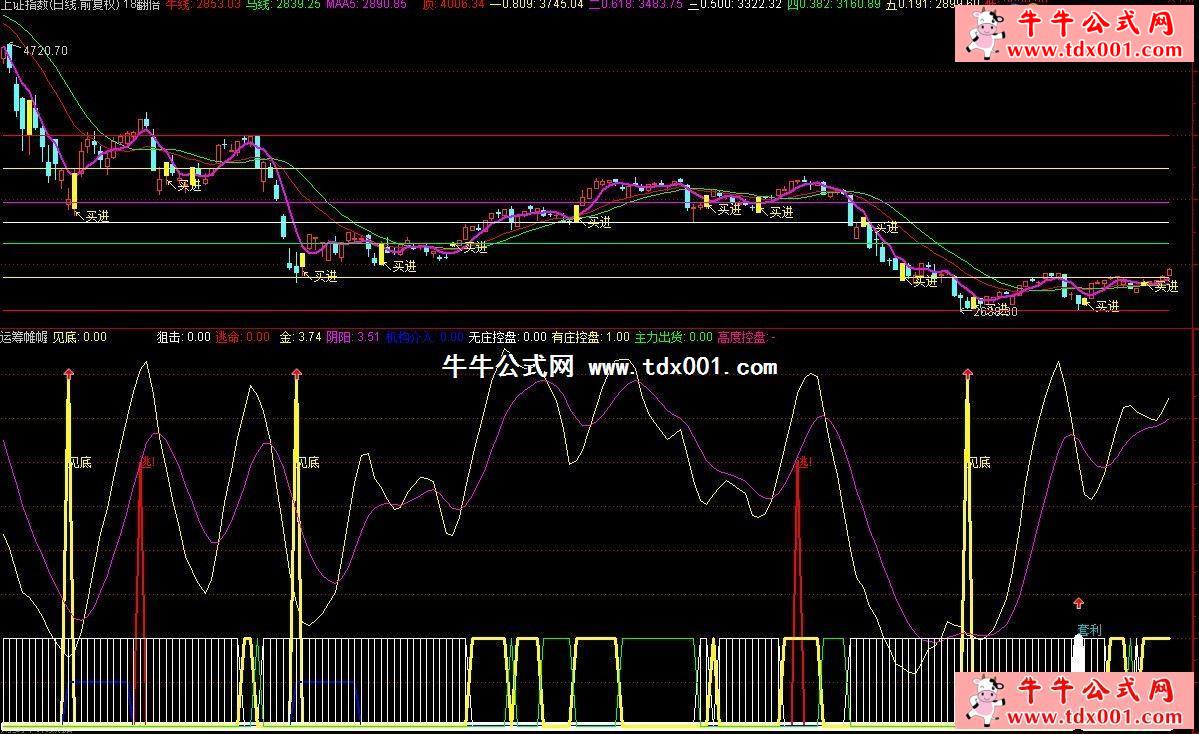
Task: Select the 阴阳: 3.51 readout
Action: 353,337
